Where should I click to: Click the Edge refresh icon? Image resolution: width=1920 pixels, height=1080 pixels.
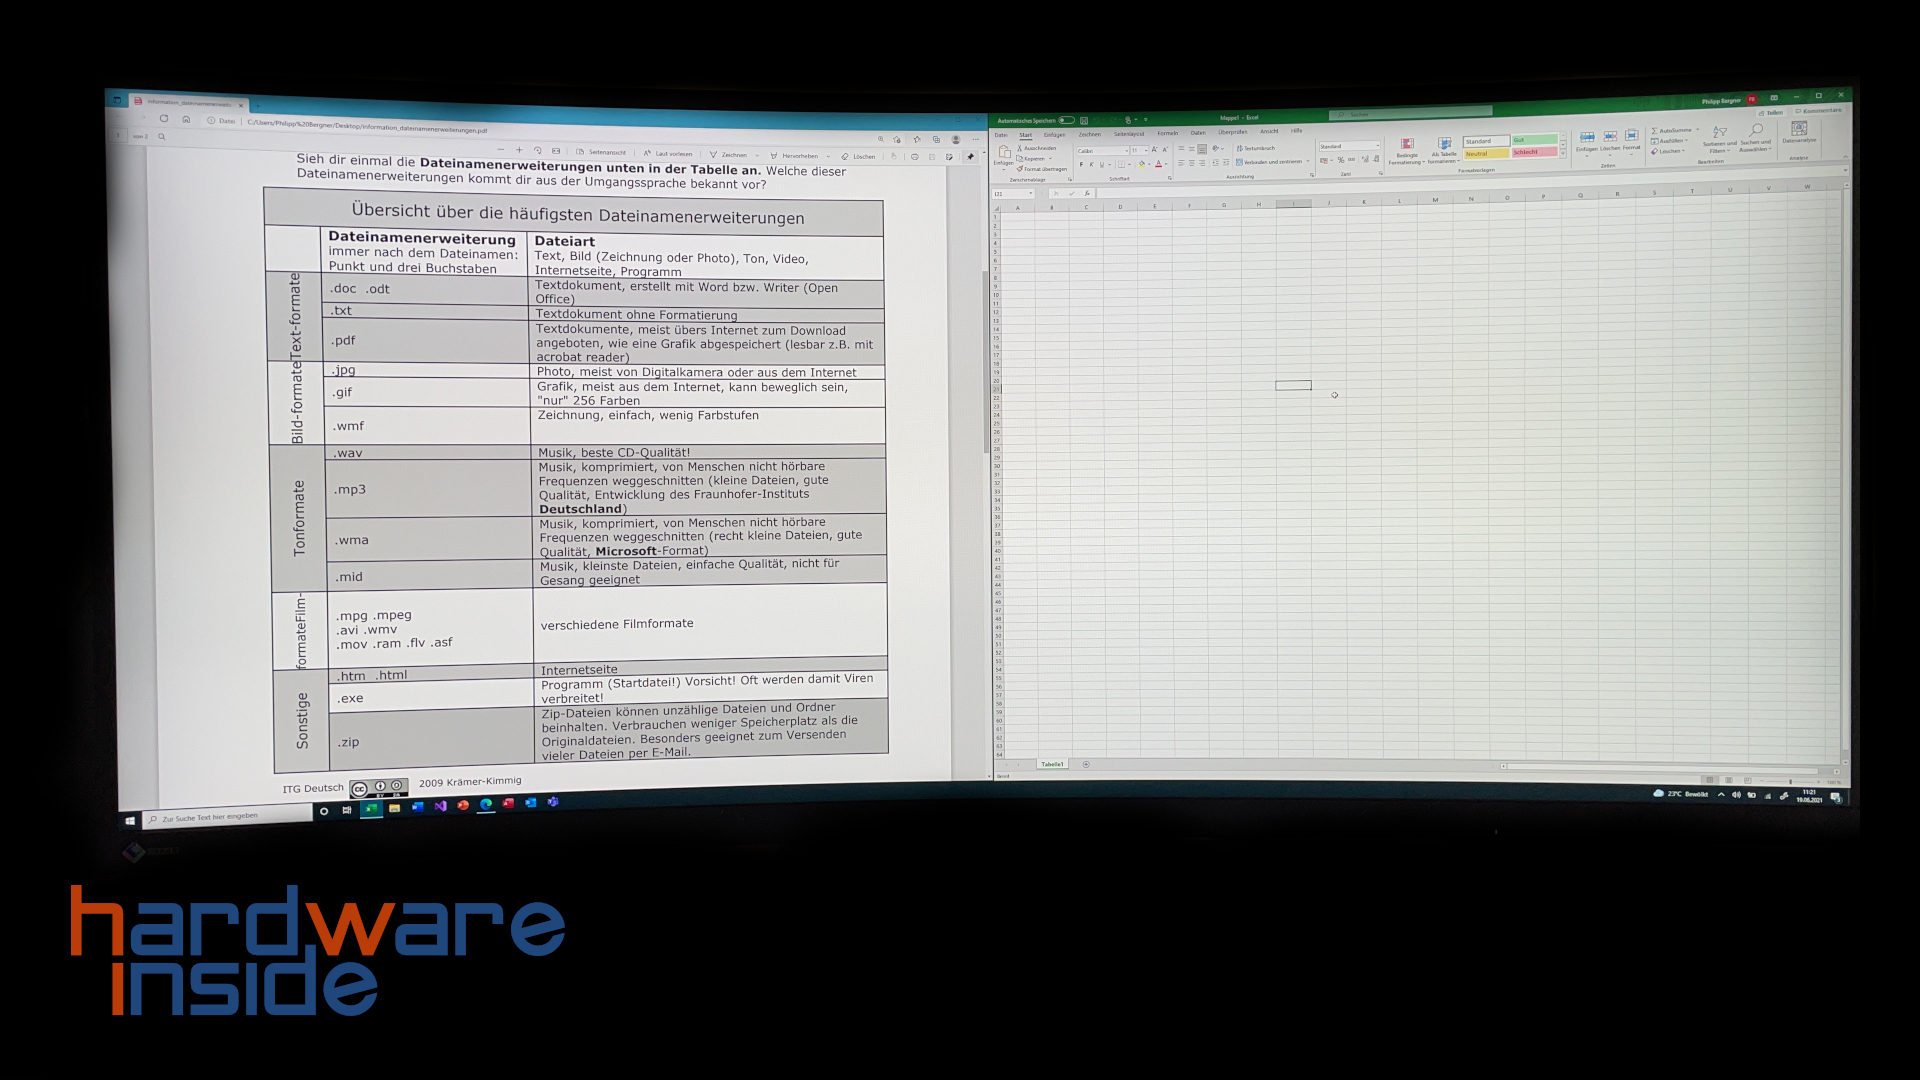click(x=164, y=119)
